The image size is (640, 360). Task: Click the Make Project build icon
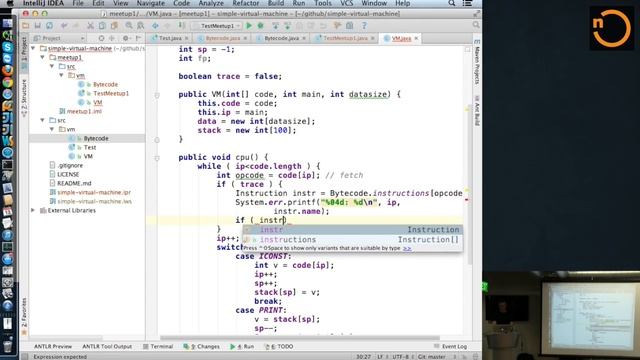[182, 26]
